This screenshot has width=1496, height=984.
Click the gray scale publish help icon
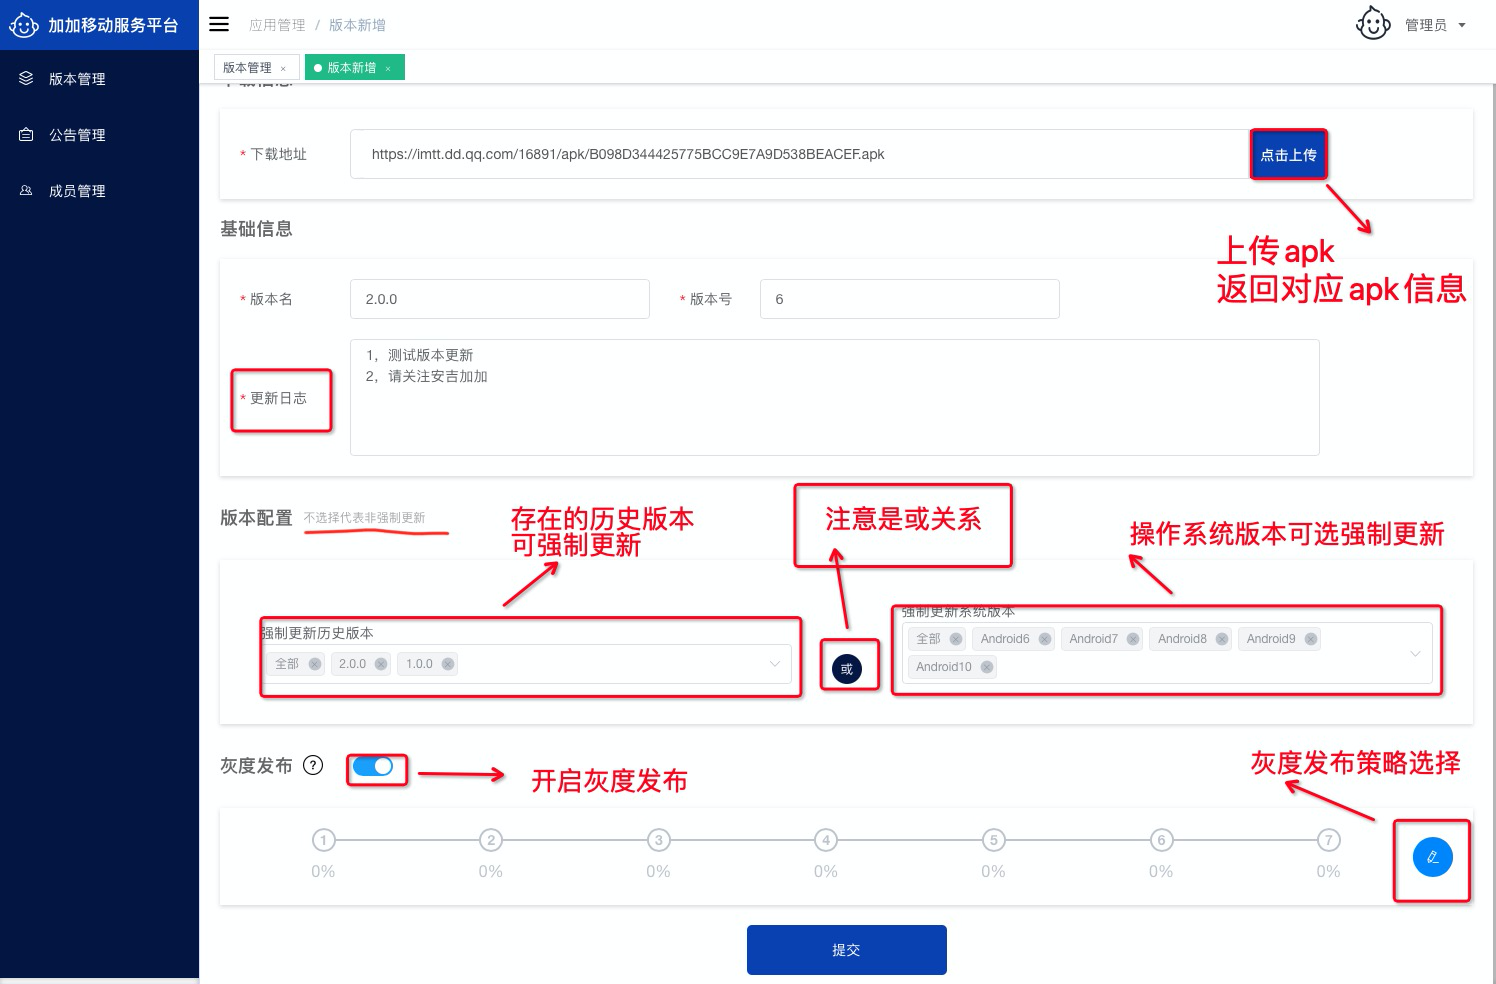coord(313,765)
